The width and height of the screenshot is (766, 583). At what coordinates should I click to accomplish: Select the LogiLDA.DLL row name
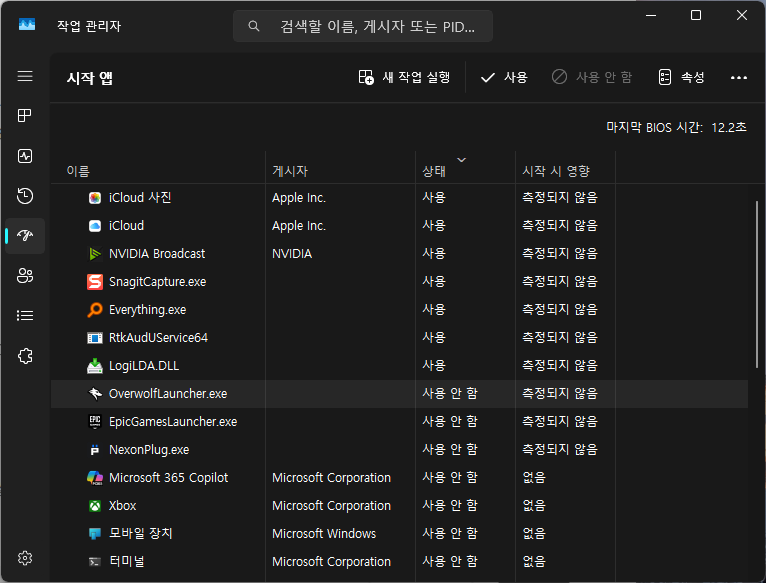144,366
